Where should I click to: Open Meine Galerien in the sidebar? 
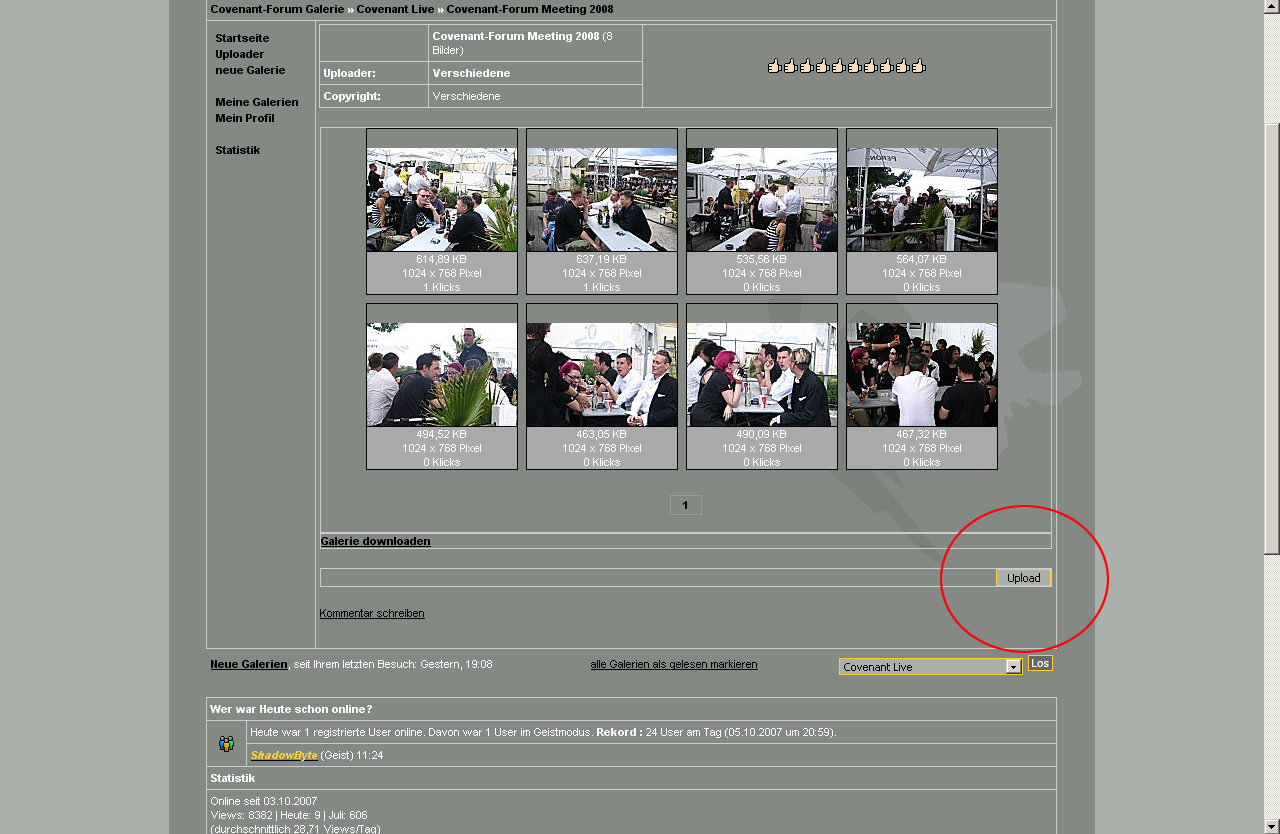point(256,102)
